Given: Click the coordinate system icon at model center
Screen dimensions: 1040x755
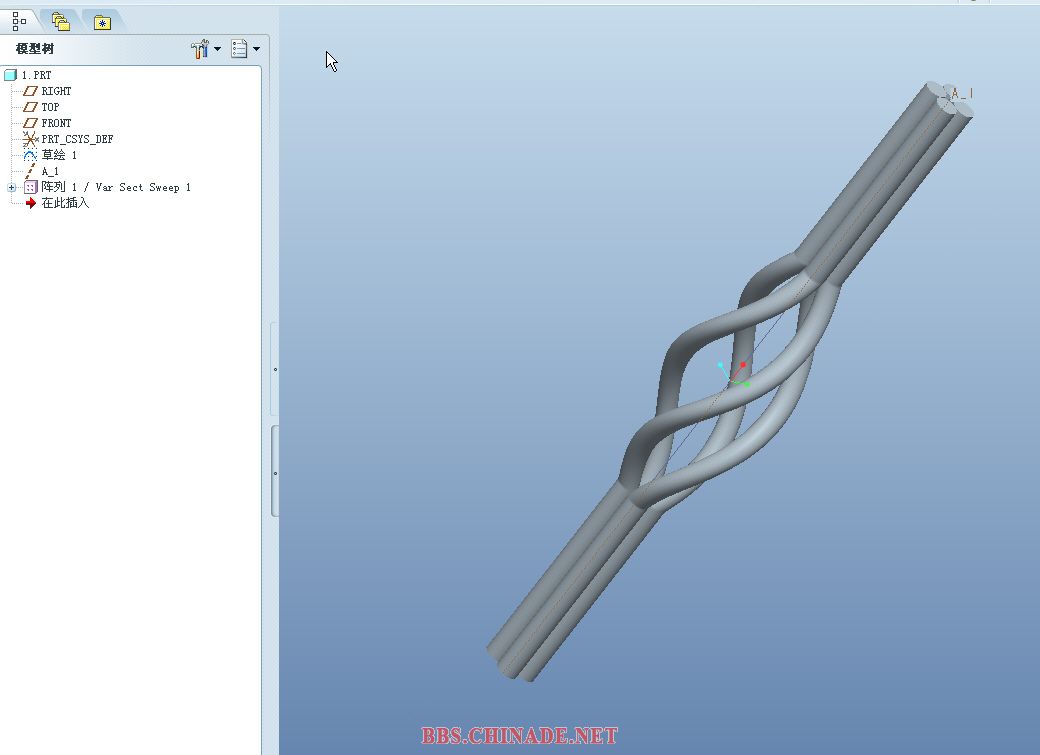Looking at the screenshot, I should click(x=735, y=374).
